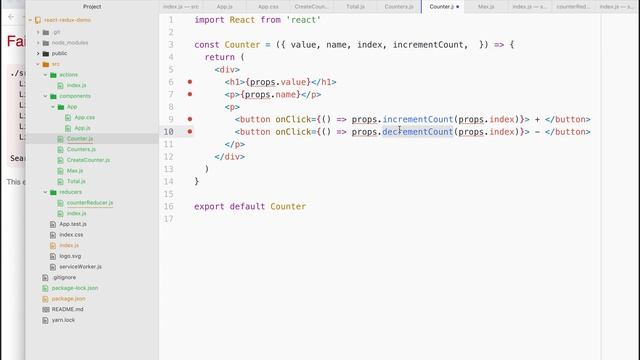Click the green actions folder icon
The height and width of the screenshot is (360, 640).
pyautogui.click(x=53, y=75)
